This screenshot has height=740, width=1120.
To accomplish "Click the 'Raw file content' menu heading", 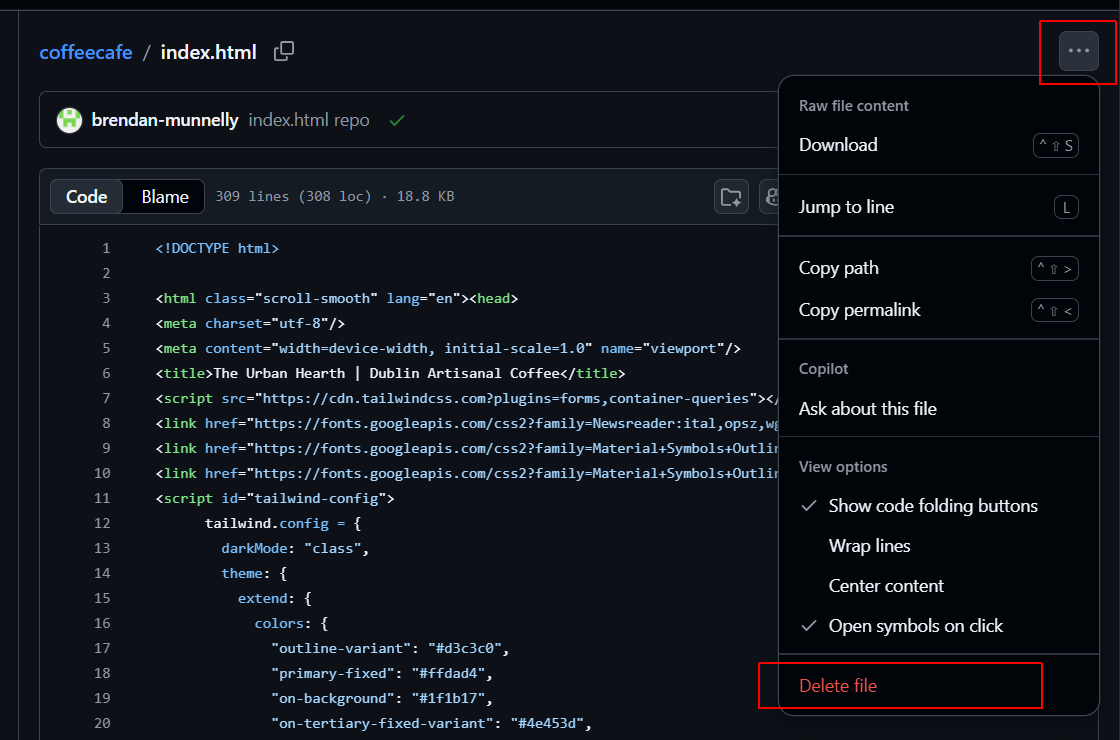I will (854, 106).
